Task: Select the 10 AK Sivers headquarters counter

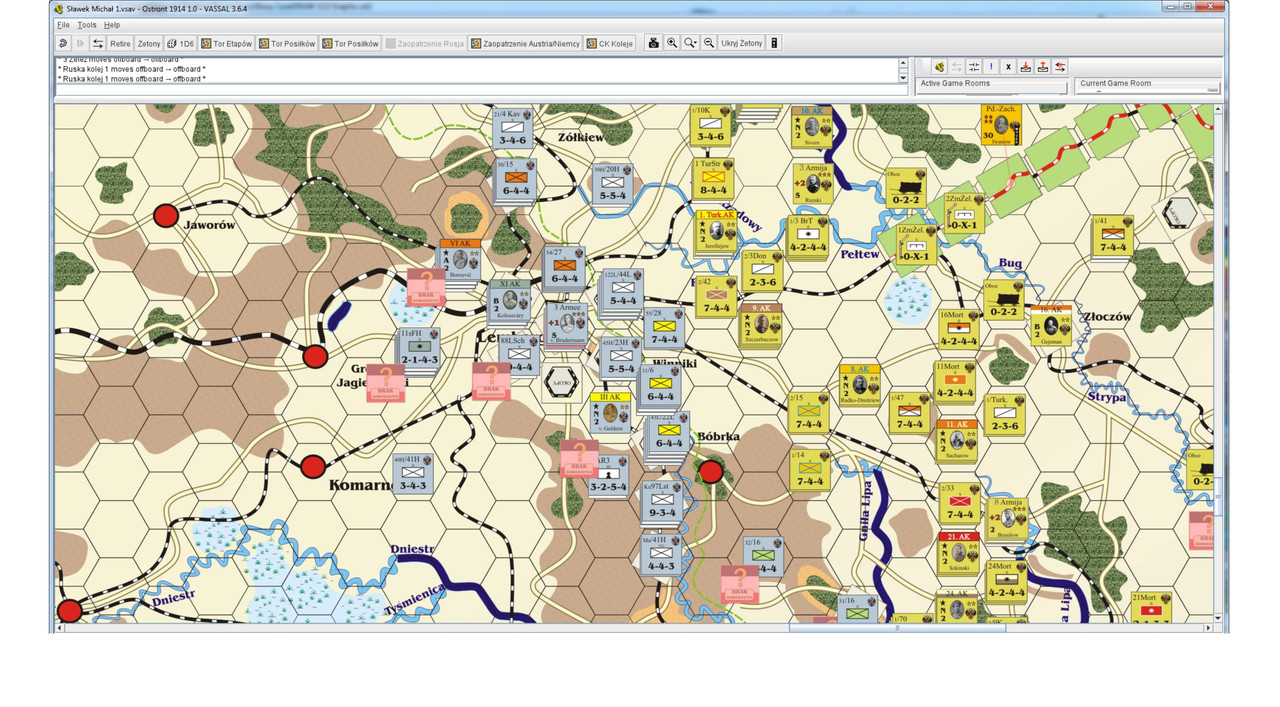Action: point(811,127)
